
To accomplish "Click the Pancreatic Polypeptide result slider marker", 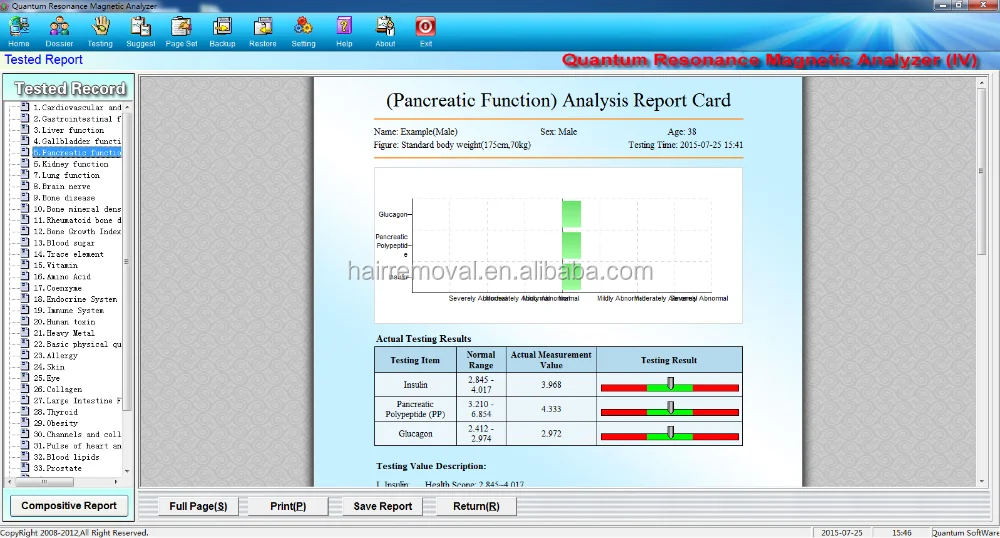I will (670, 407).
